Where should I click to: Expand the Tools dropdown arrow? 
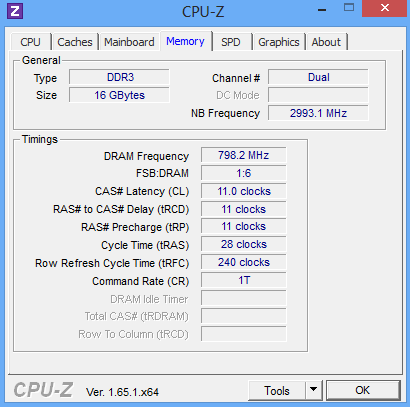coord(313,390)
